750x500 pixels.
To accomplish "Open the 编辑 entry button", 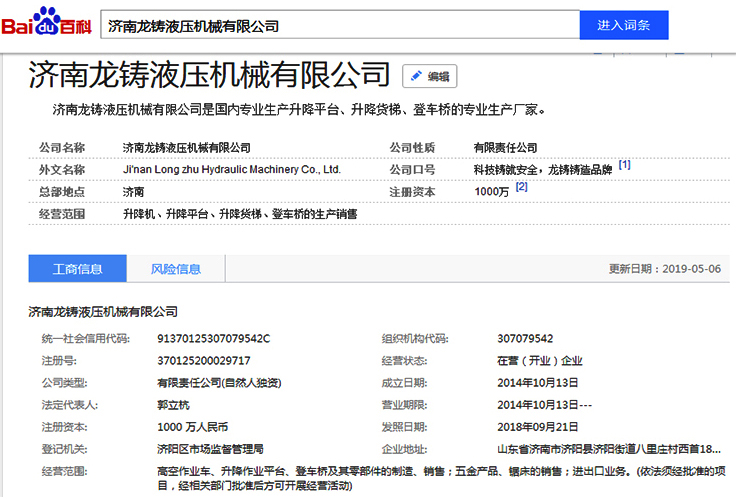I will click(x=430, y=76).
